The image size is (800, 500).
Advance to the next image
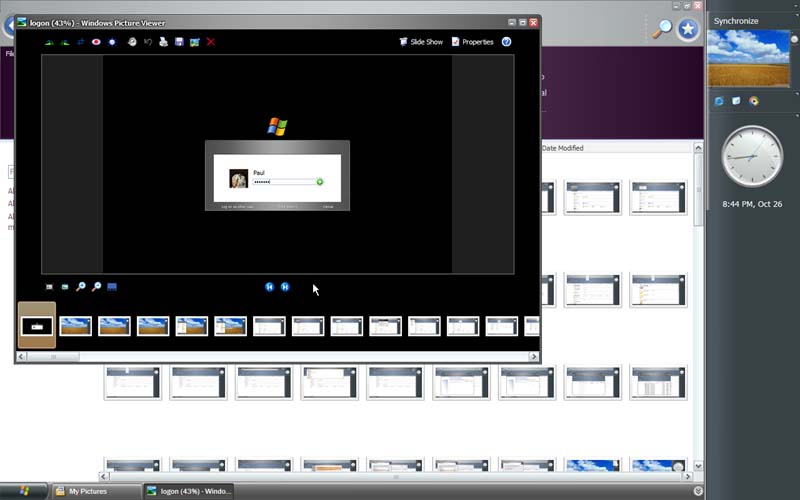pyautogui.click(x=285, y=287)
